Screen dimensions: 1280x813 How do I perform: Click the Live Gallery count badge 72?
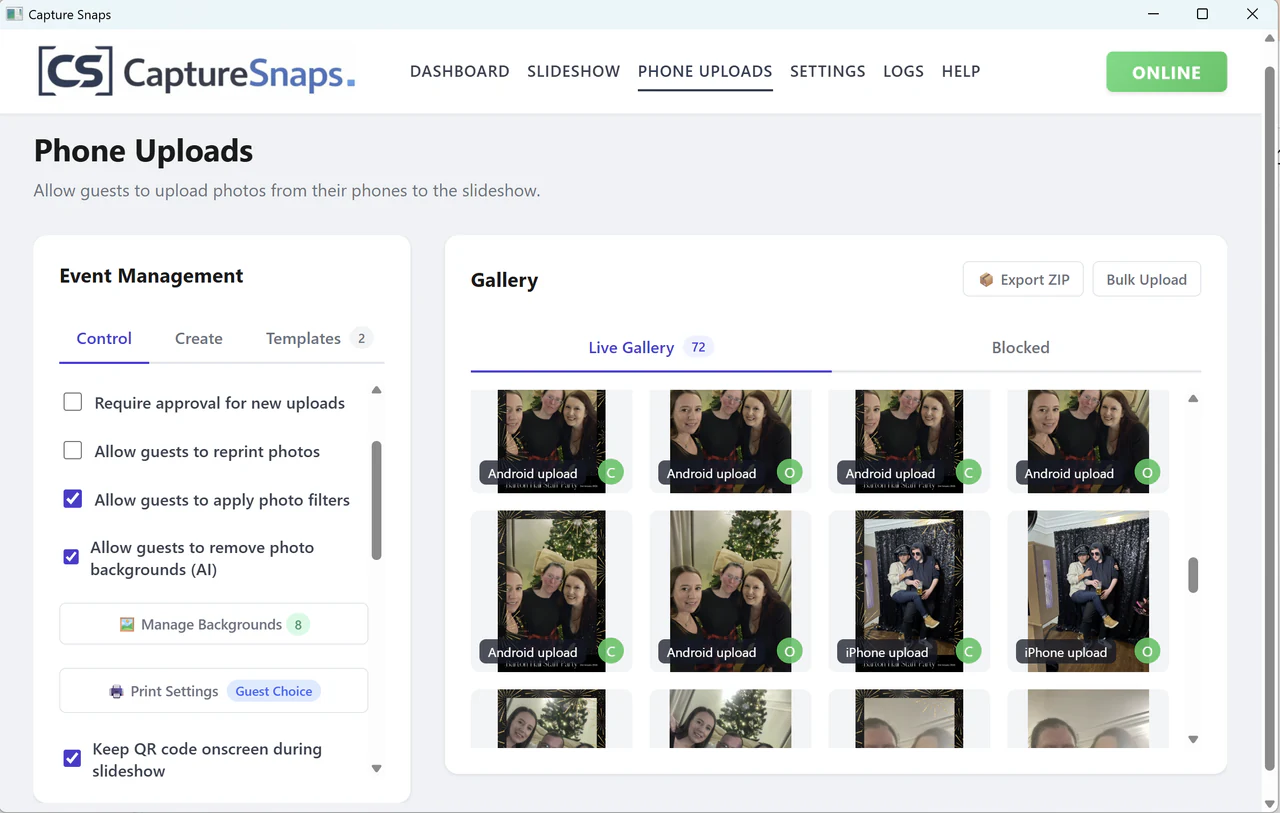click(698, 347)
